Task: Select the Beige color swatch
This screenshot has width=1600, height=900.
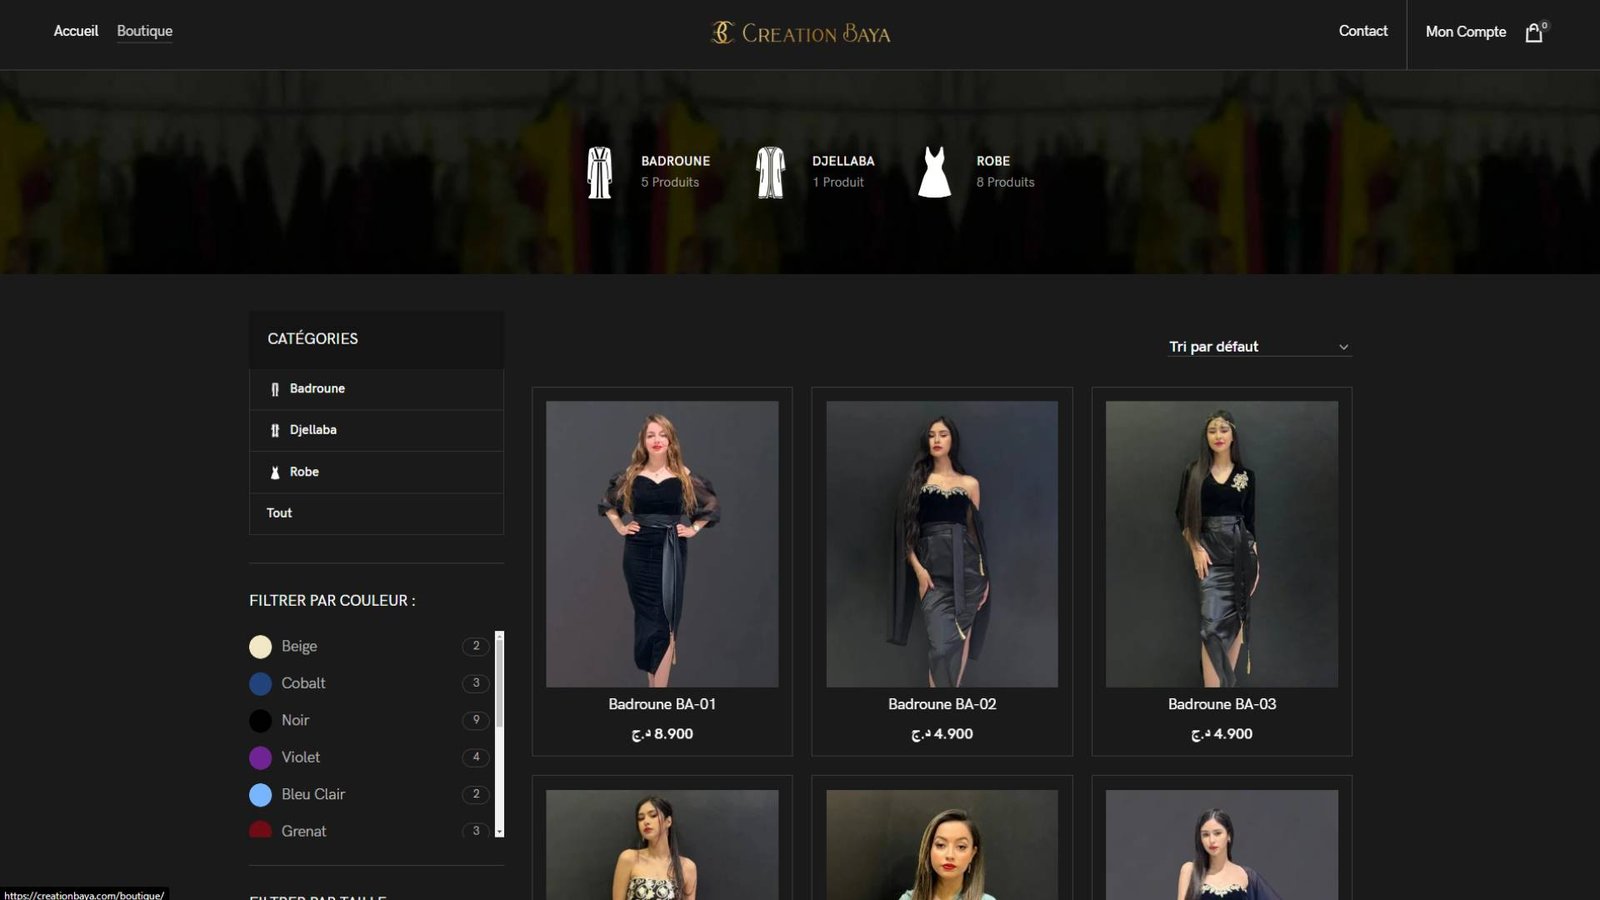Action: pos(261,646)
